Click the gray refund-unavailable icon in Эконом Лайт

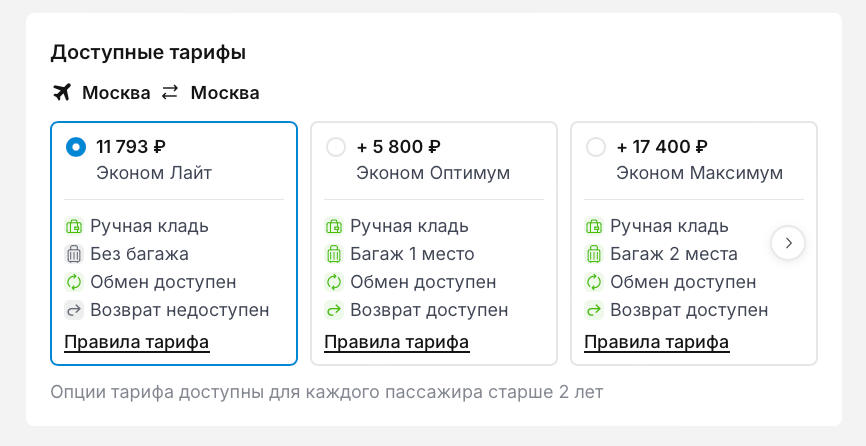(73, 310)
